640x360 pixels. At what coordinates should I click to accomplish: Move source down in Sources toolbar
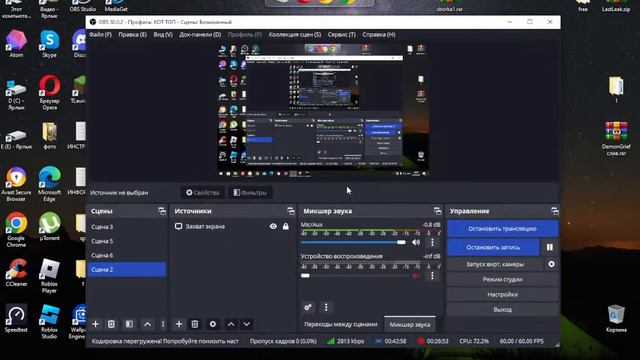click(x=247, y=324)
